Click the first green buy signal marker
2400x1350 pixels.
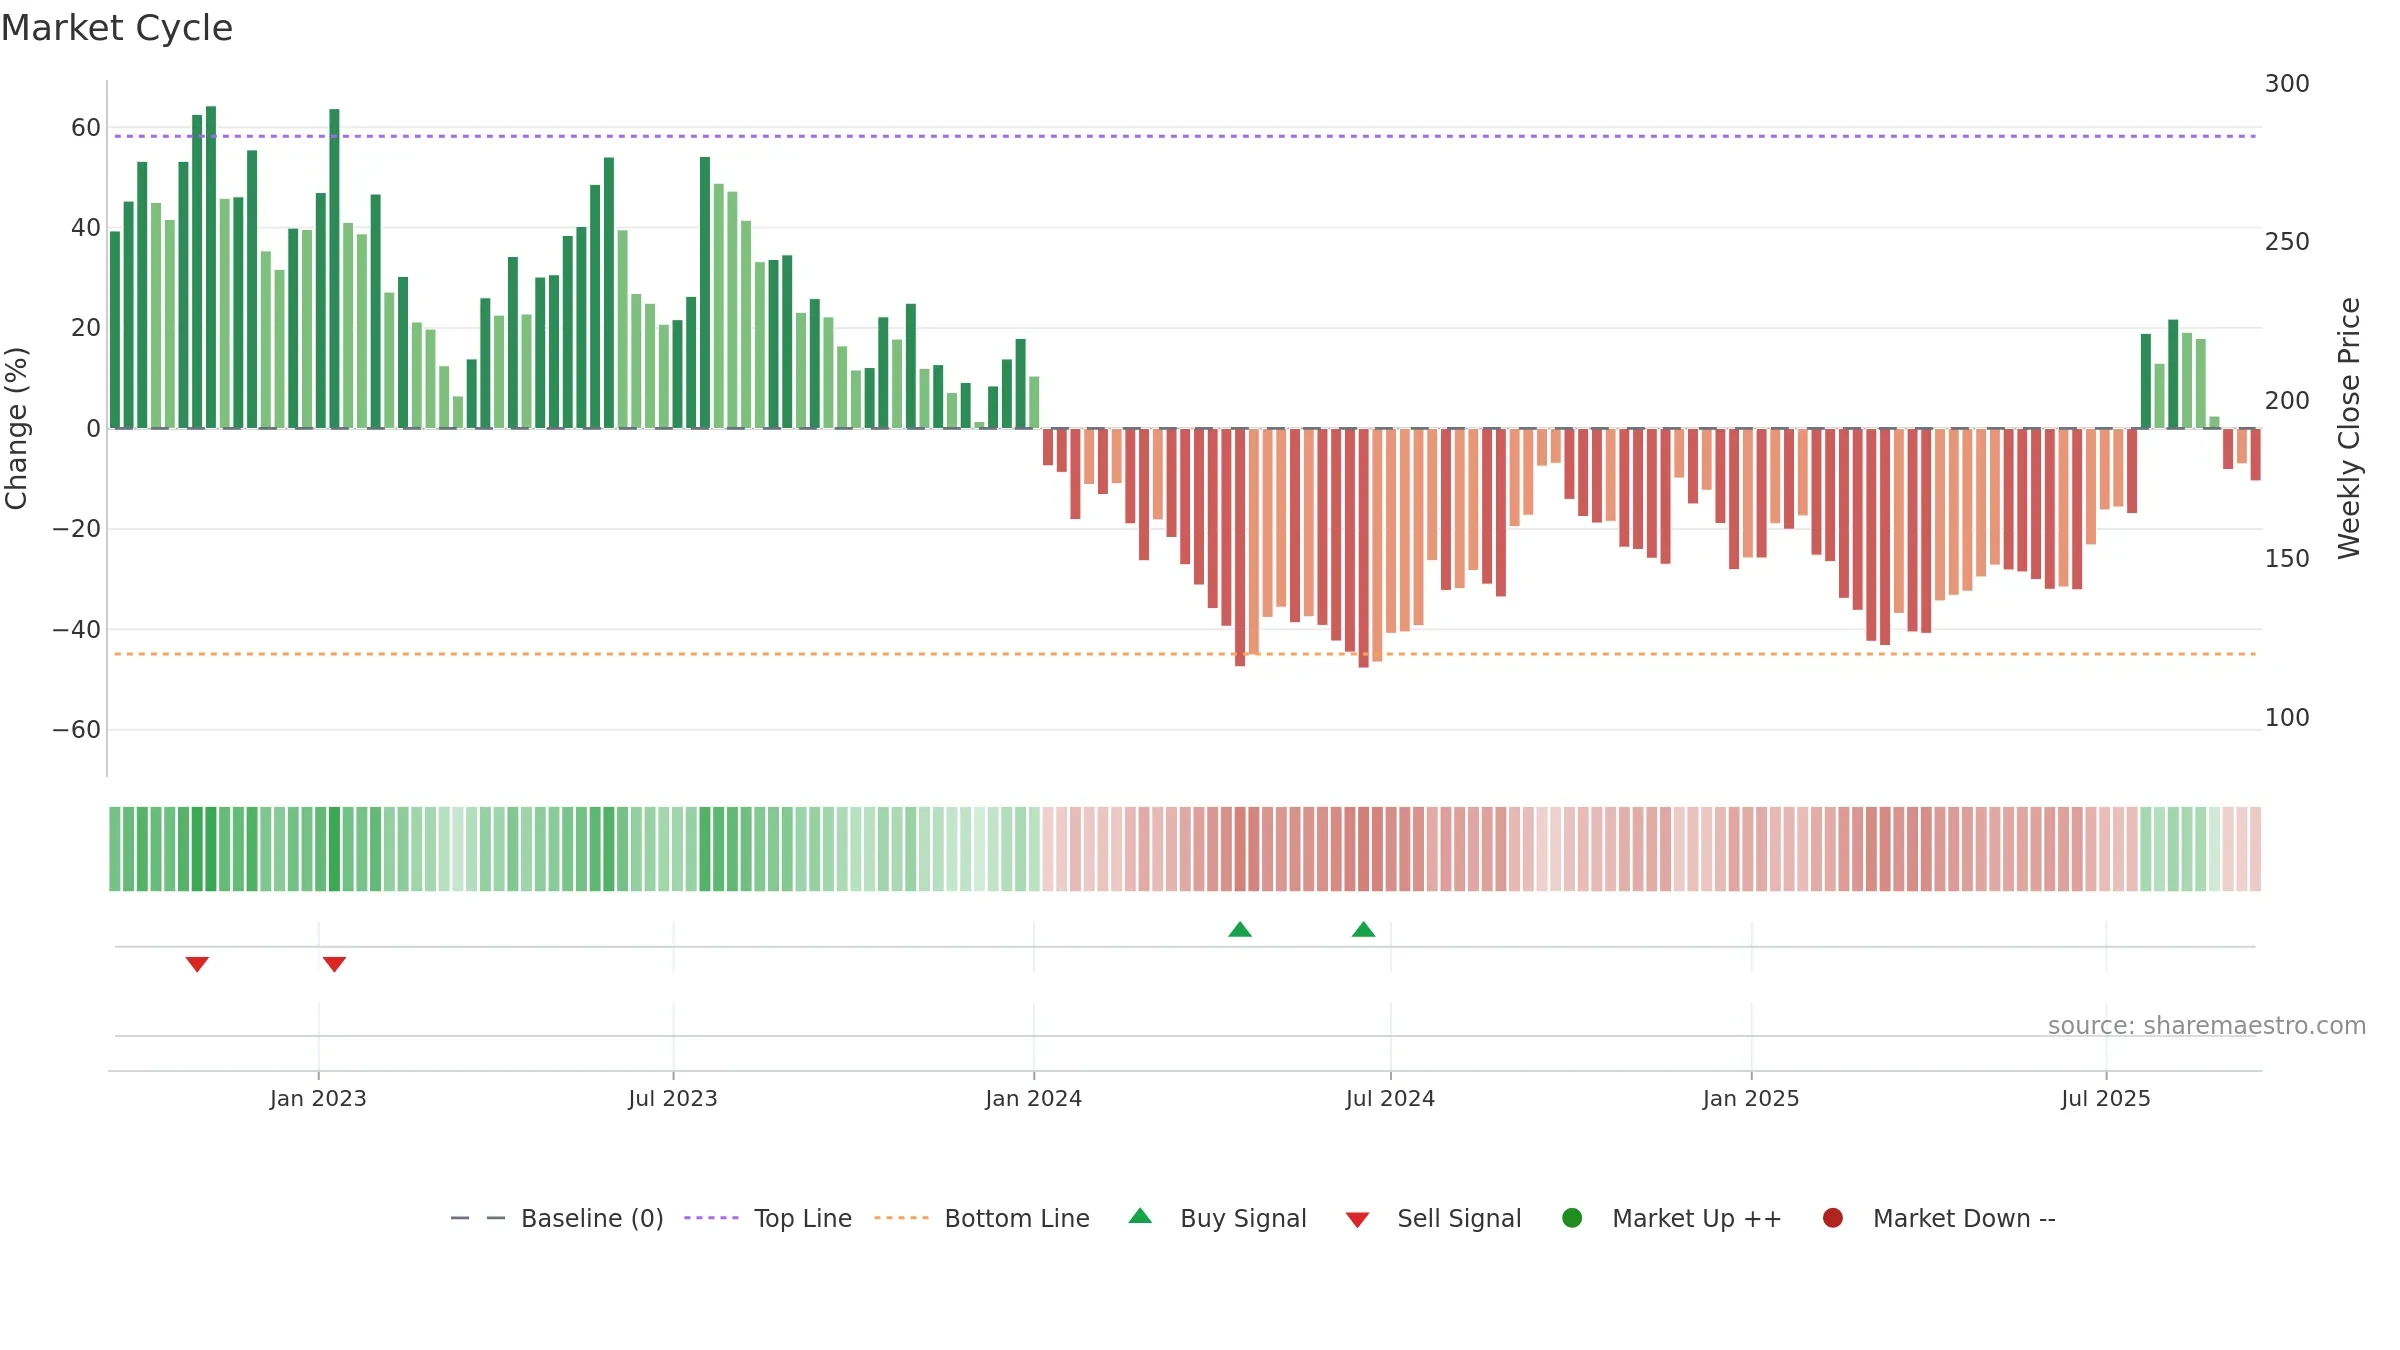pyautogui.click(x=1240, y=930)
